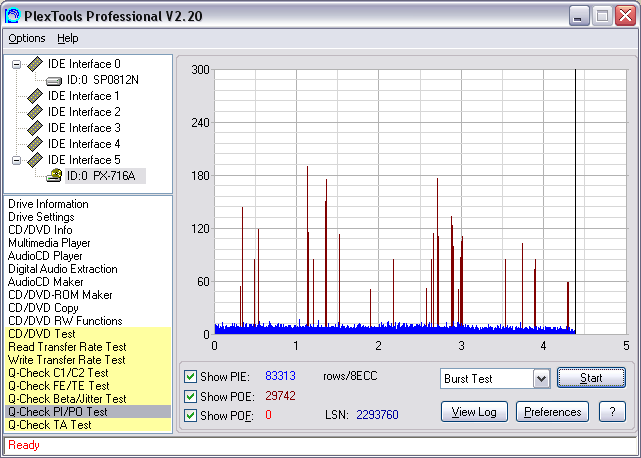Image resolution: width=641 pixels, height=458 pixels.
Task: Select IDE Interface 4 label in tree
Action: coord(84,144)
